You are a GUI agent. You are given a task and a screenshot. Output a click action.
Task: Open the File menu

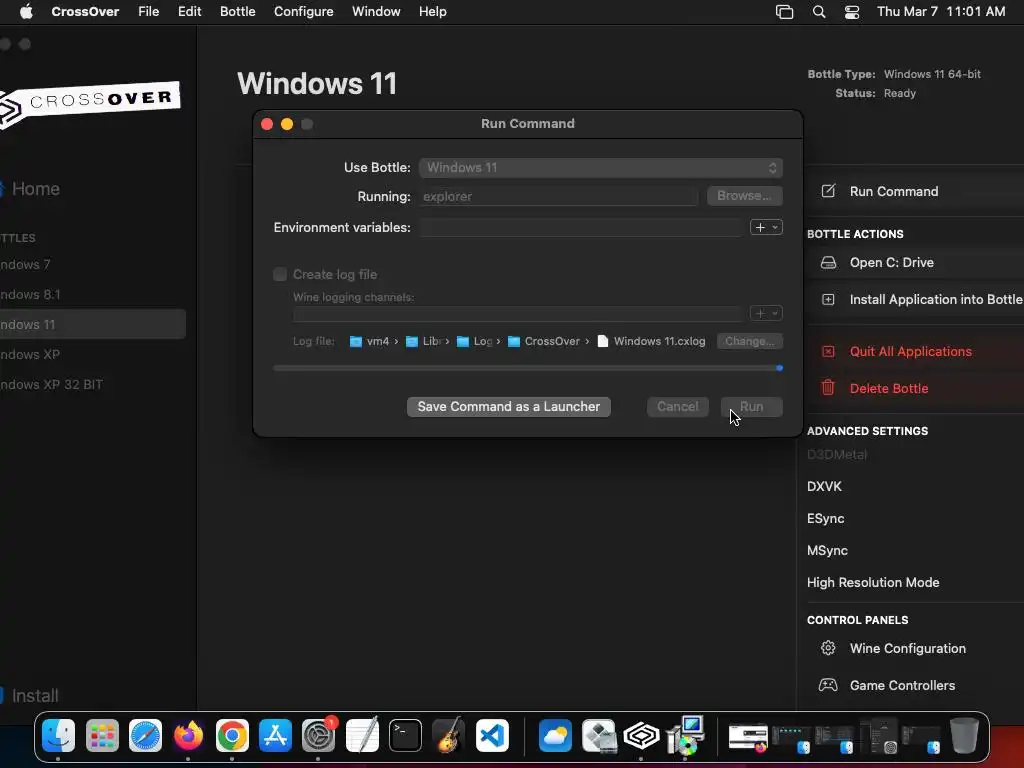[148, 12]
